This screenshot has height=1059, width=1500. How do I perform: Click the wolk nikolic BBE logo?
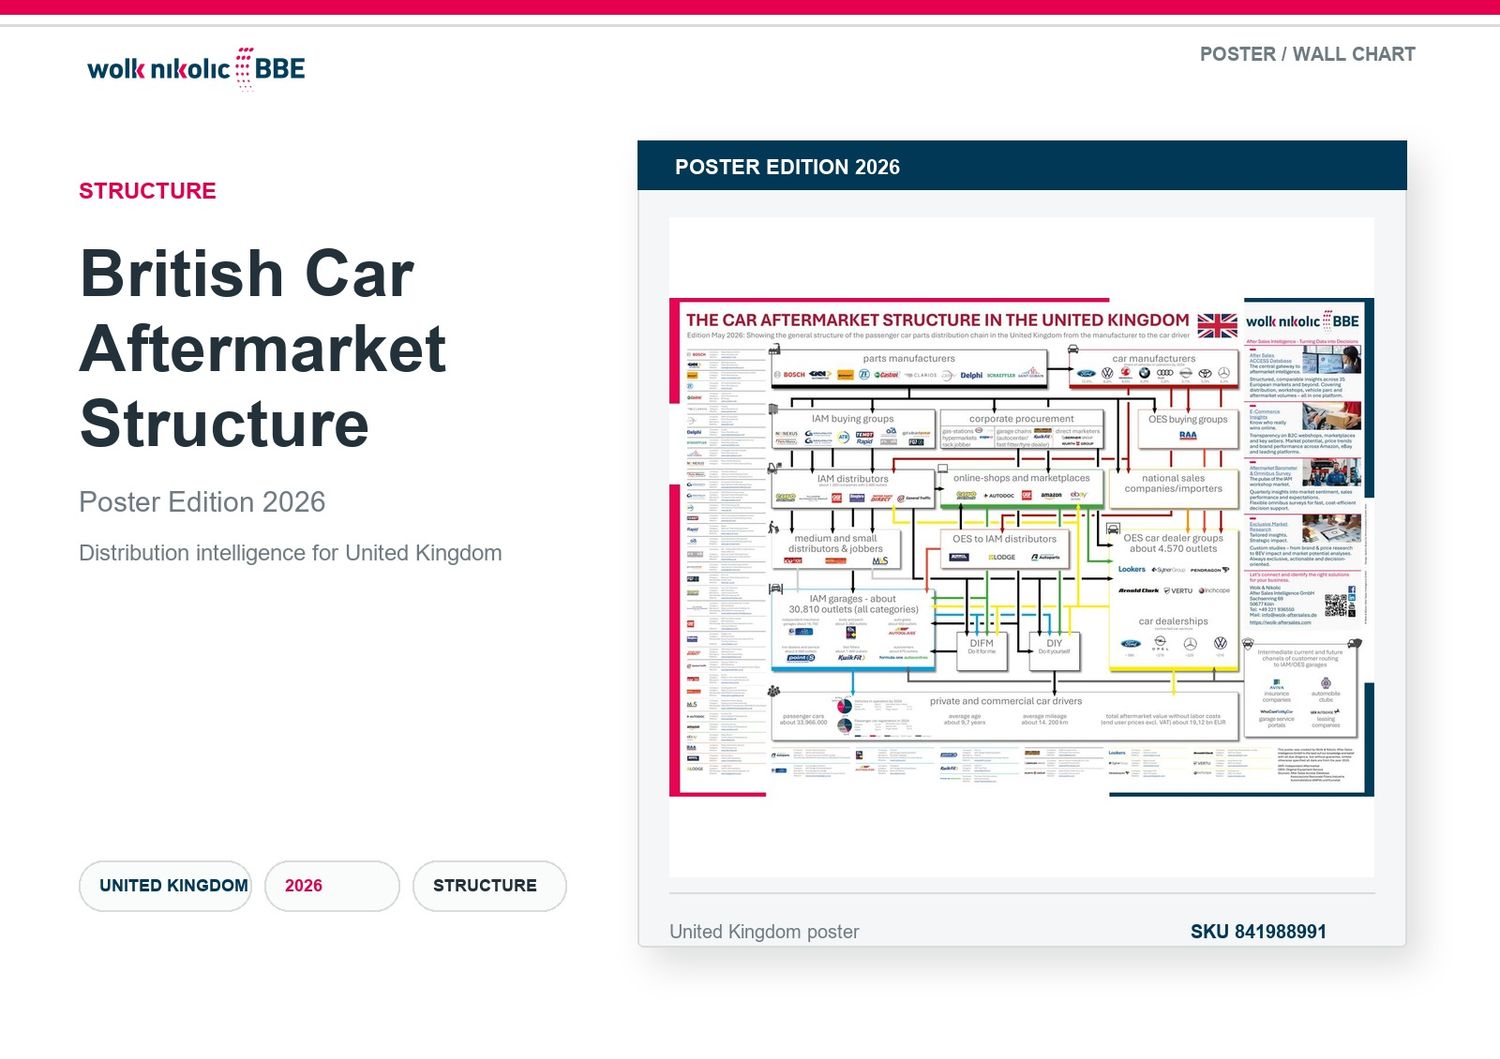[196, 69]
